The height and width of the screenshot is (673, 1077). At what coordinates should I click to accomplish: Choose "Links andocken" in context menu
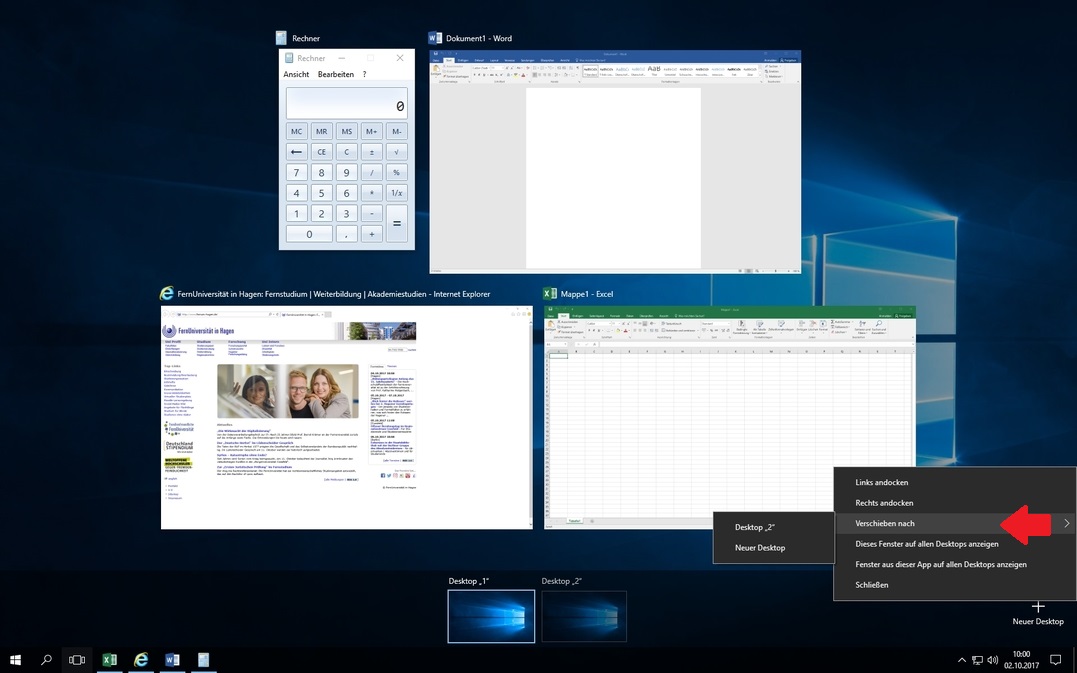pos(882,482)
